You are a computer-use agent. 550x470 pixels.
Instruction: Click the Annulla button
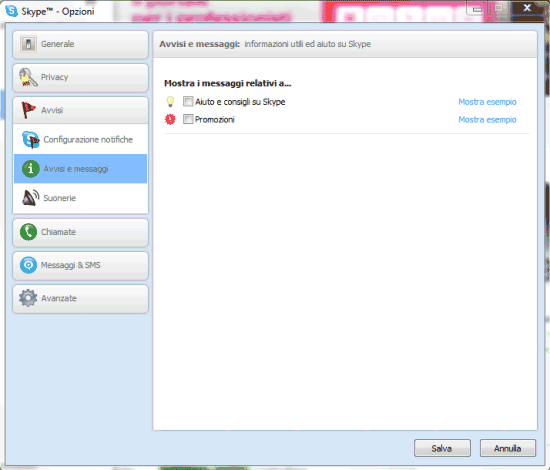pyautogui.click(x=508, y=448)
